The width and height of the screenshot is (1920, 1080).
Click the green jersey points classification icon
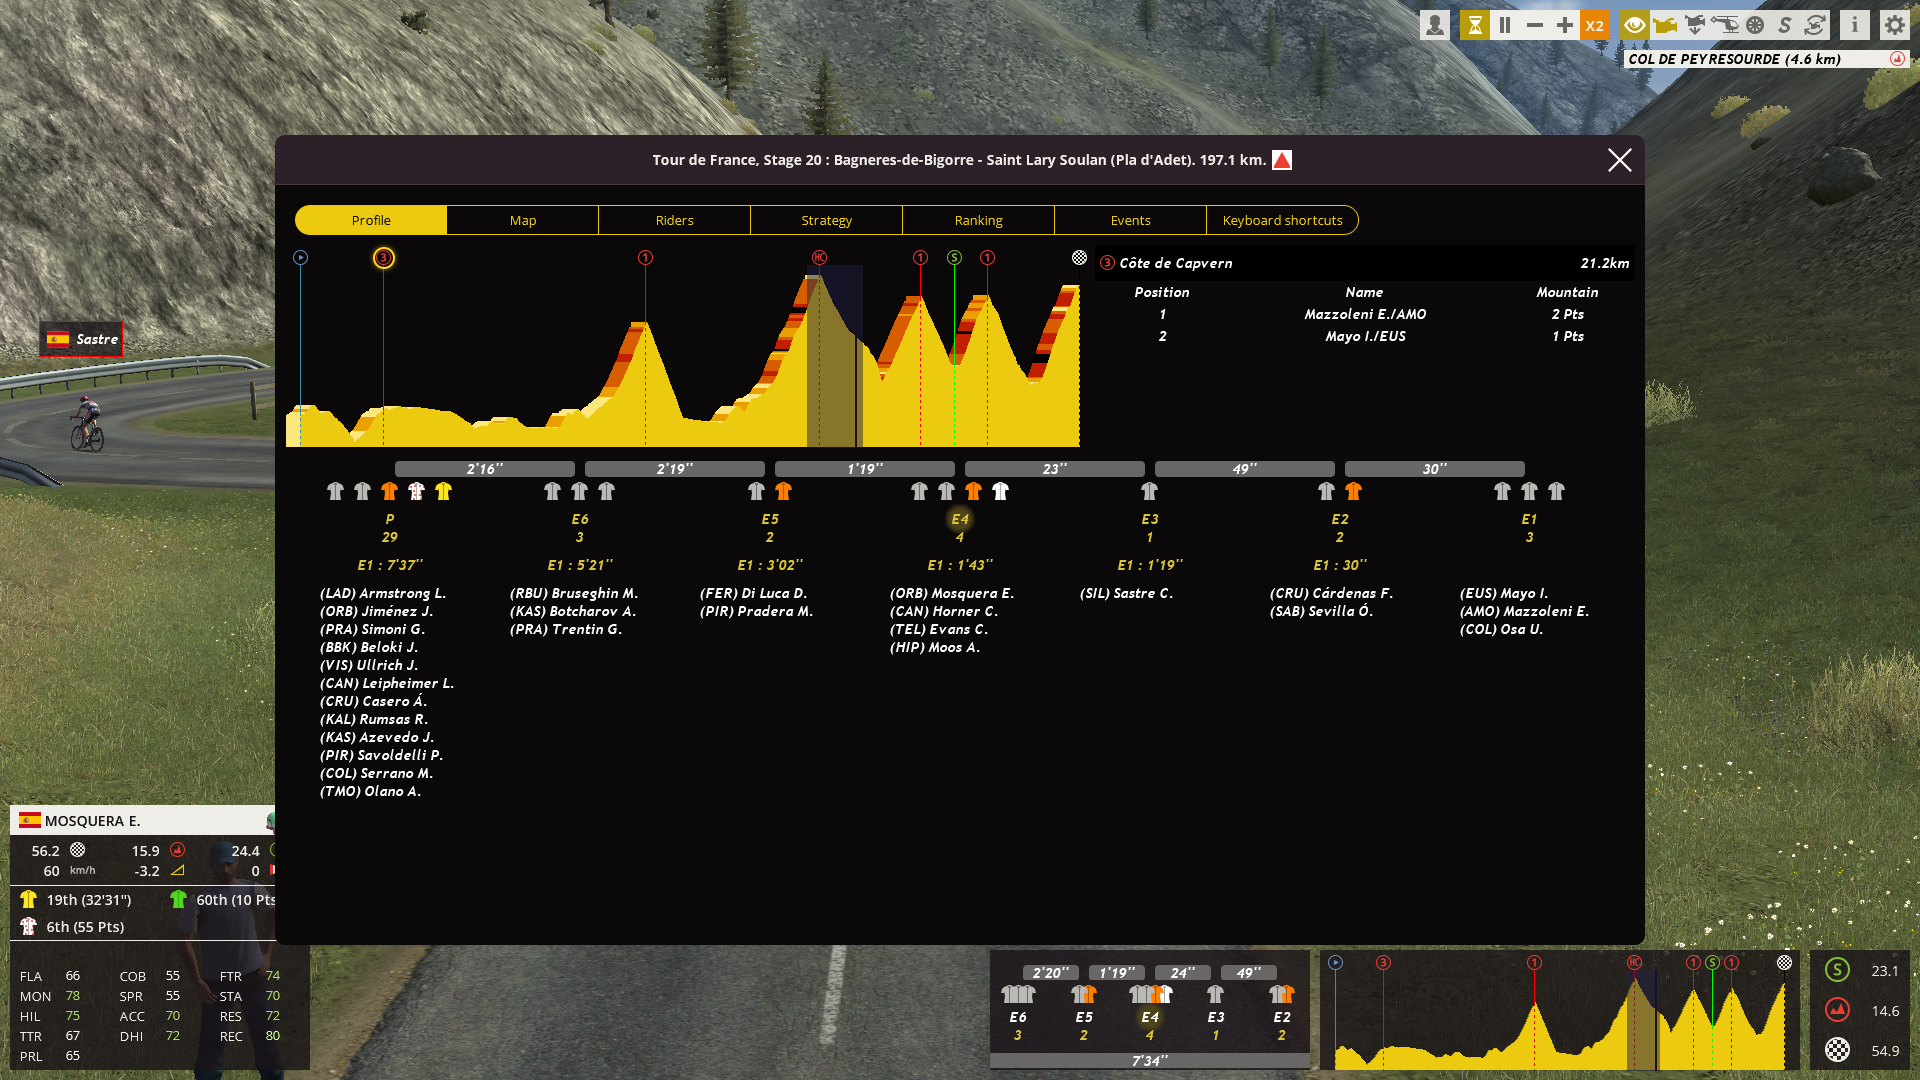178,899
